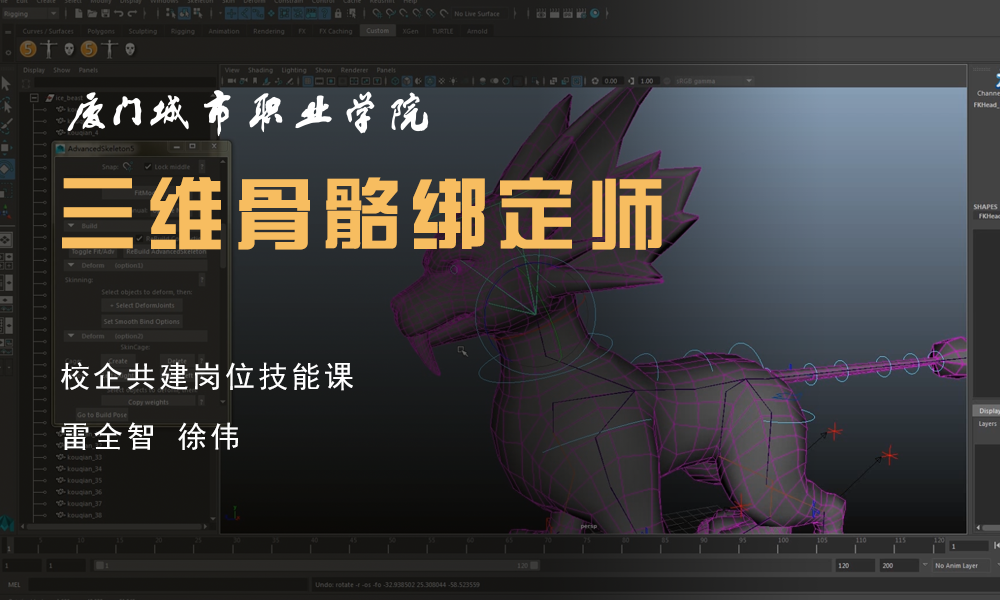Click the viewport exposure value field
This screenshot has height=600, width=1000.
click(x=612, y=81)
